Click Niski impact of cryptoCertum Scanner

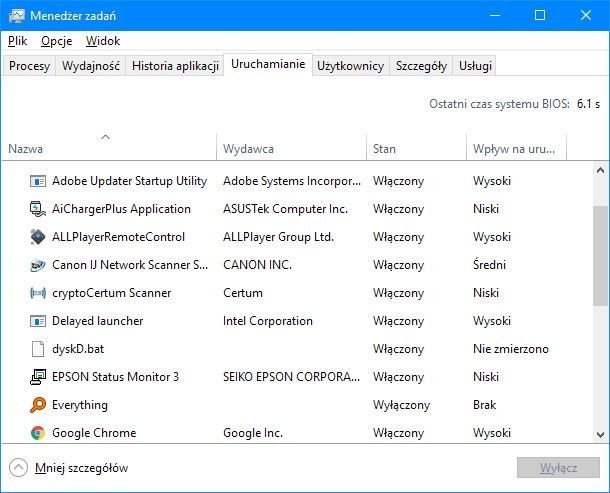tap(486, 293)
